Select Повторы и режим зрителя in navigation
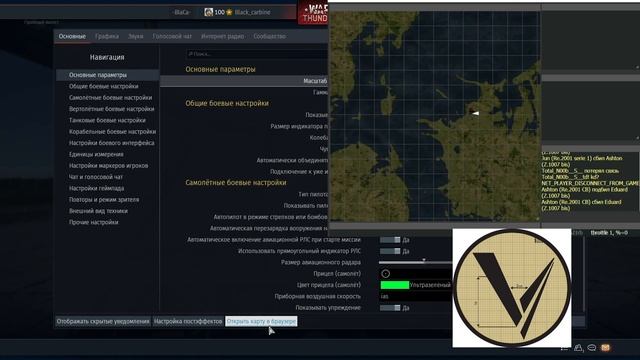The width and height of the screenshot is (640, 360). (104, 200)
